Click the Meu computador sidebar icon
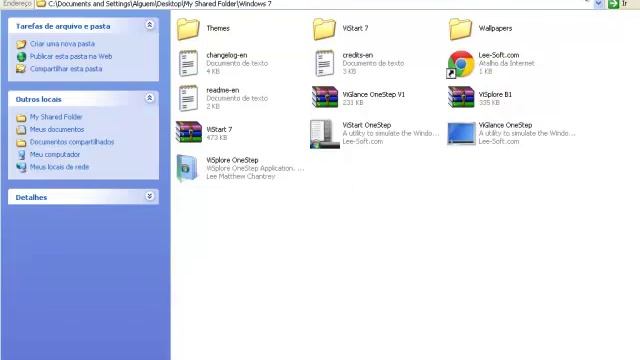640x360 pixels. click(21, 155)
